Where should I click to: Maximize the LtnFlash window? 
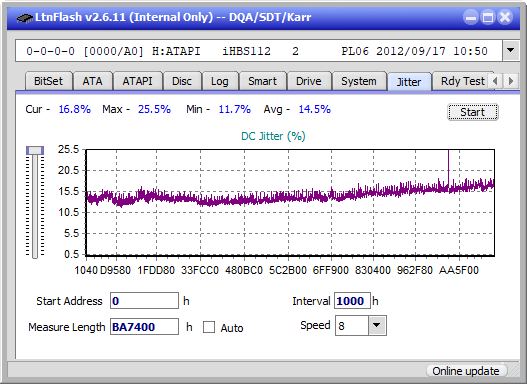click(488, 17)
